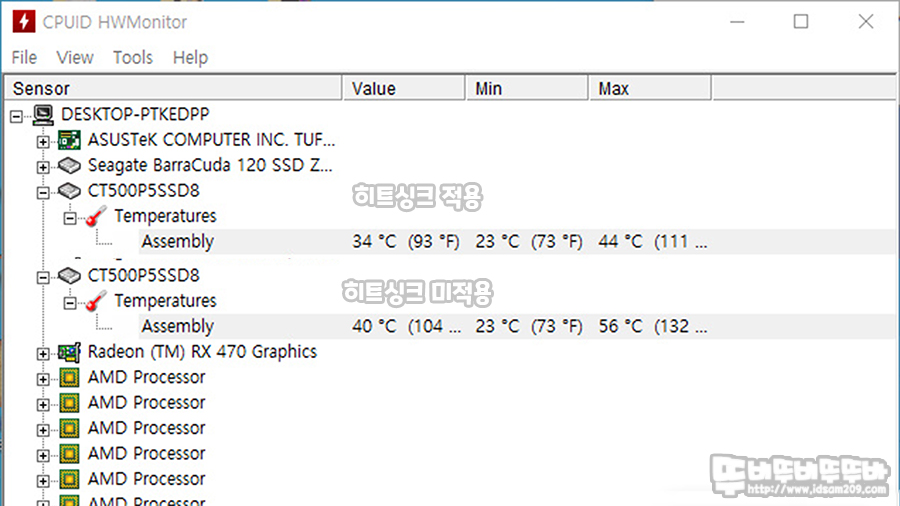Screen dimensions: 900x506
Task: Expand the Radeon RX 470 Graphics node
Action: click(43, 354)
